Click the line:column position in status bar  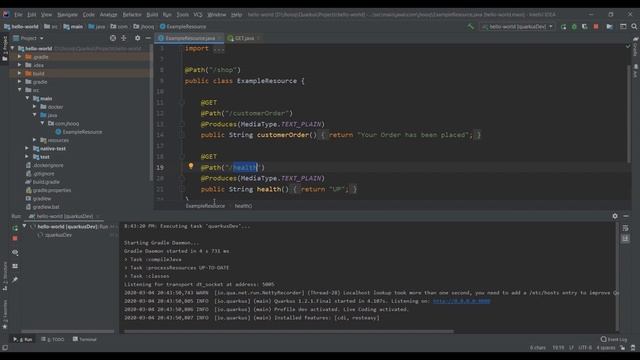click(x=558, y=348)
